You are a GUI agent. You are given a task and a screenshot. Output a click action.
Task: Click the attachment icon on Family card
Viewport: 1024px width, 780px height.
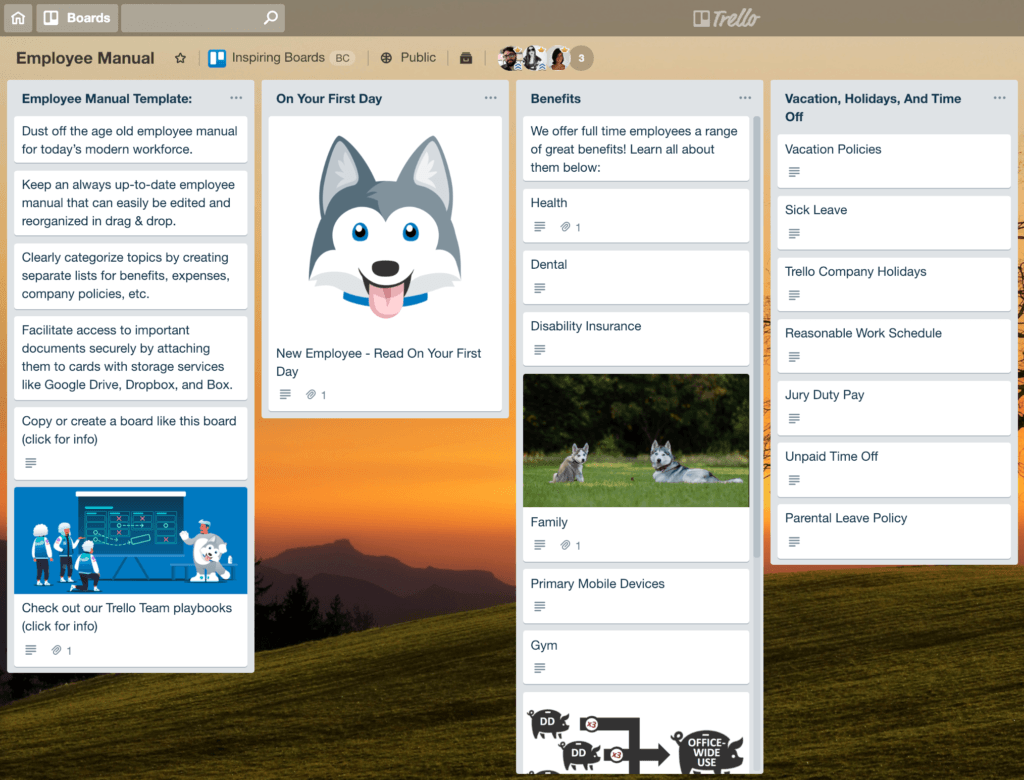pos(566,545)
